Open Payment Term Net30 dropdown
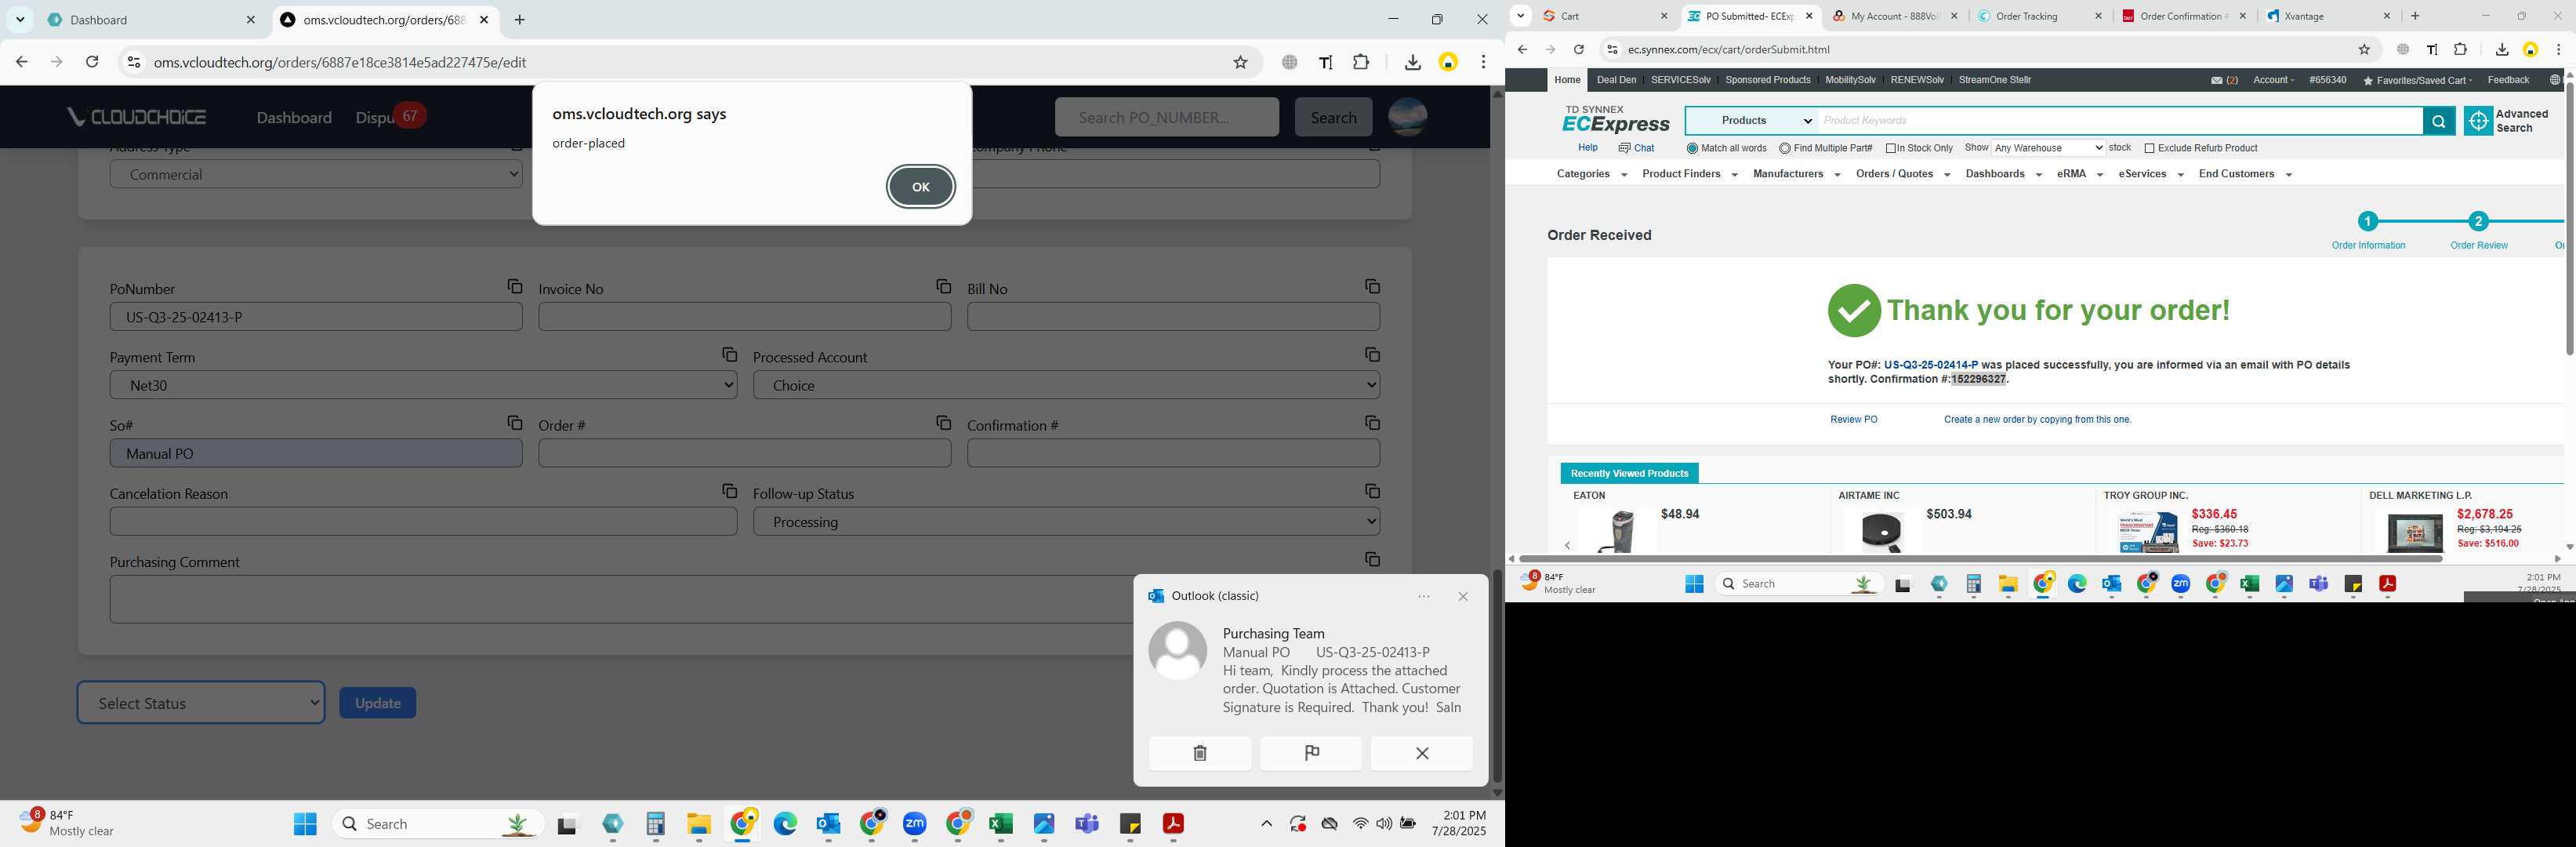Image resolution: width=2576 pixels, height=847 pixels. tap(423, 385)
